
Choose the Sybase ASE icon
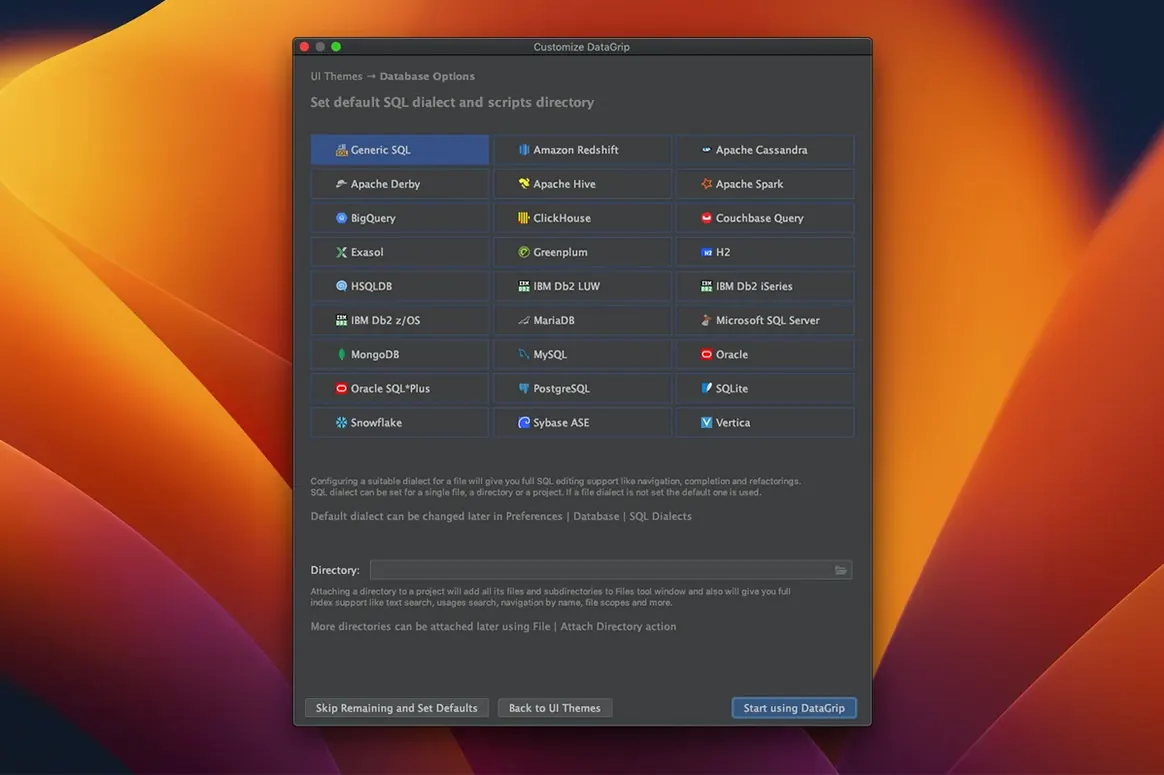(x=524, y=423)
